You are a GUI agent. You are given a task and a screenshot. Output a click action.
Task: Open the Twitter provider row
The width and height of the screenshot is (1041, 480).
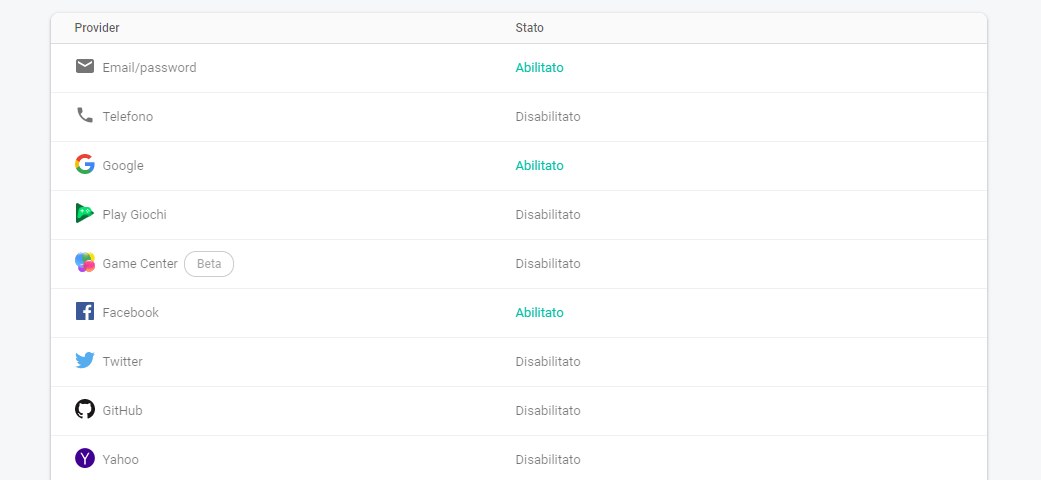[x=519, y=362]
